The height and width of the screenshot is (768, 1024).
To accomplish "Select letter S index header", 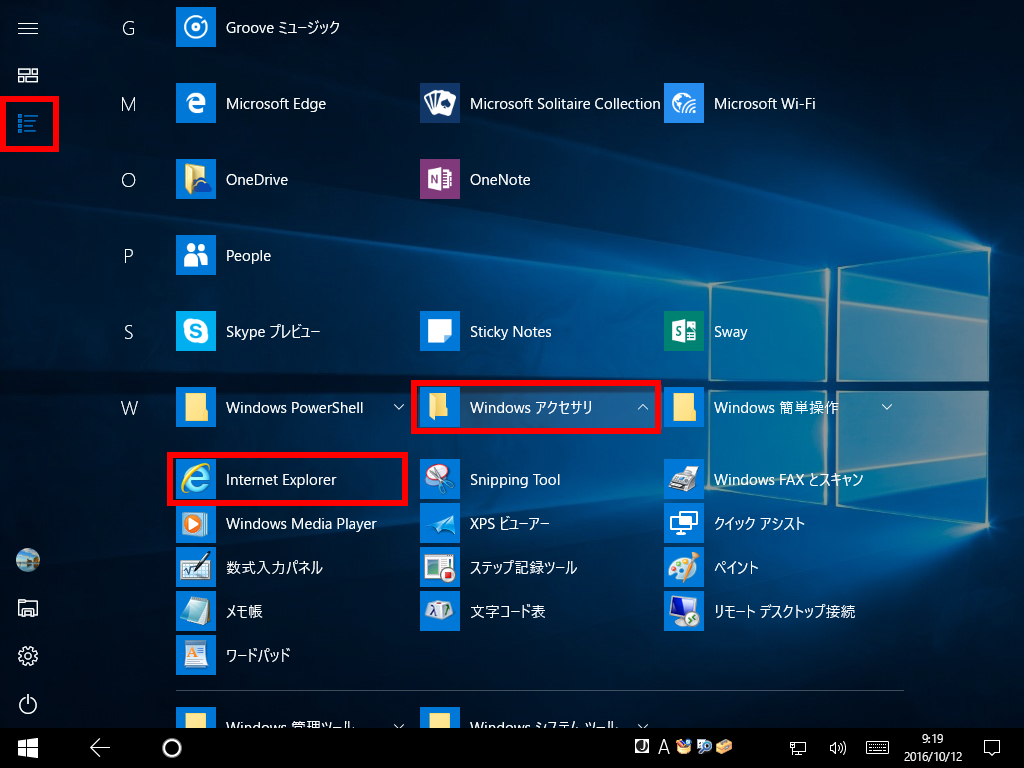I will 129,332.
